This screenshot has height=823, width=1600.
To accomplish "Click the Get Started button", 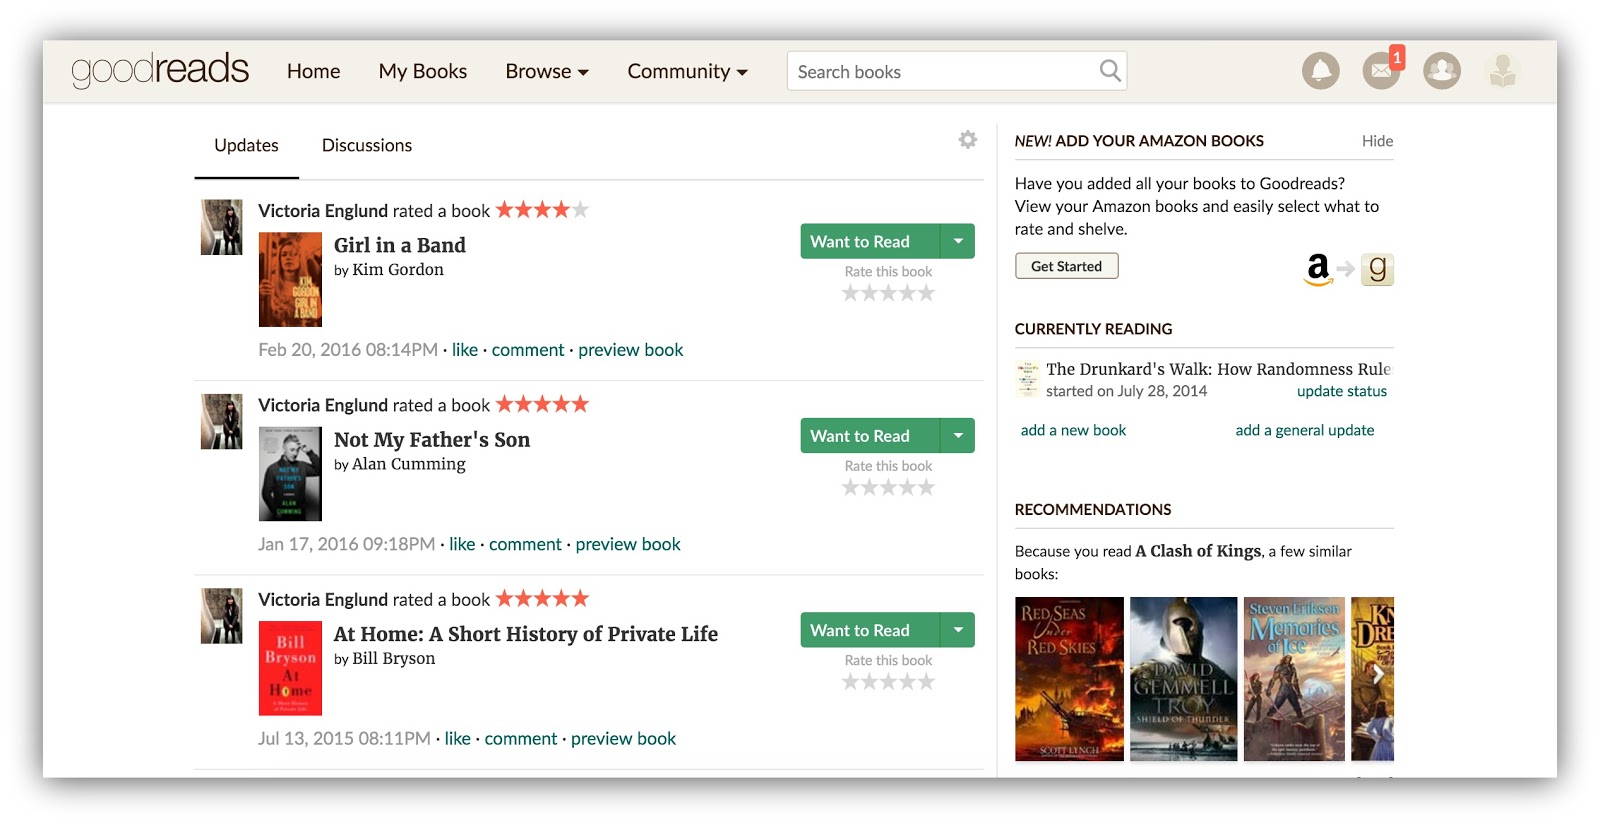I will tap(1067, 266).
